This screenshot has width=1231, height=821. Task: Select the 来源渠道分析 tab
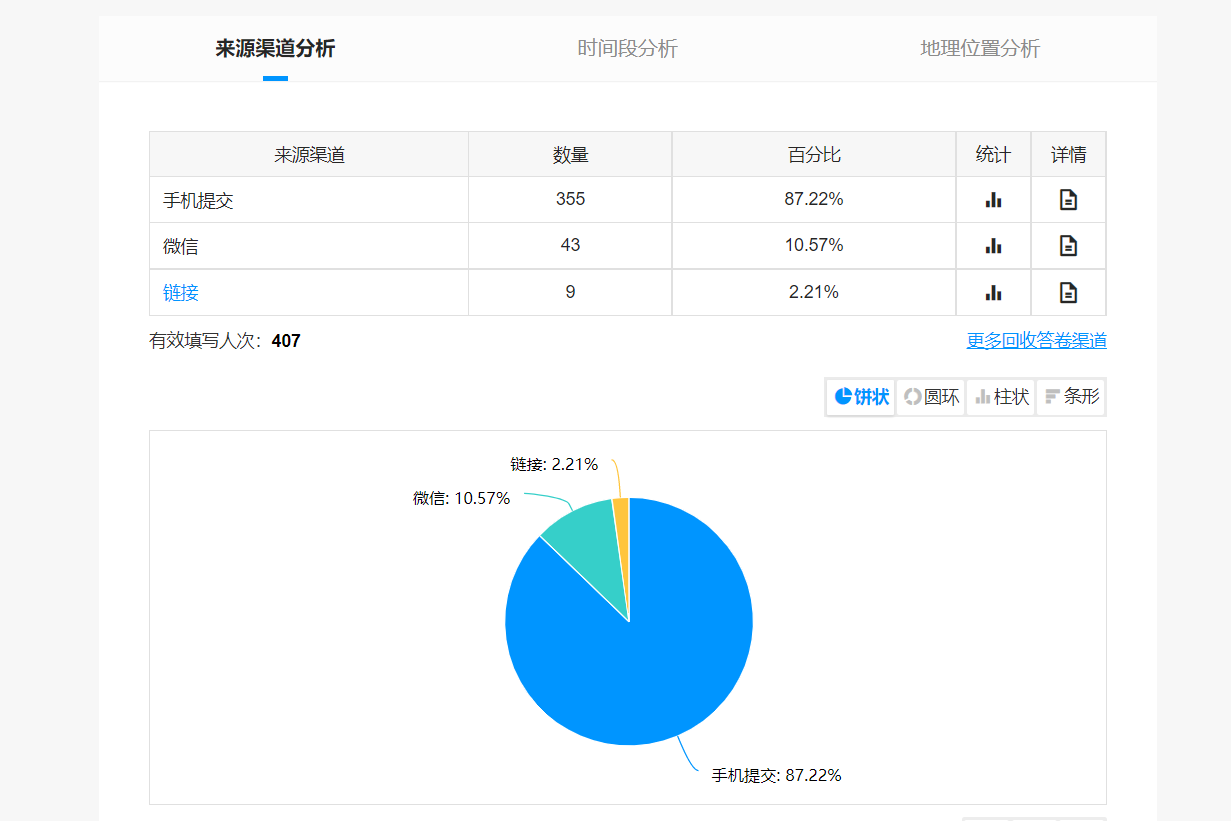(x=275, y=48)
